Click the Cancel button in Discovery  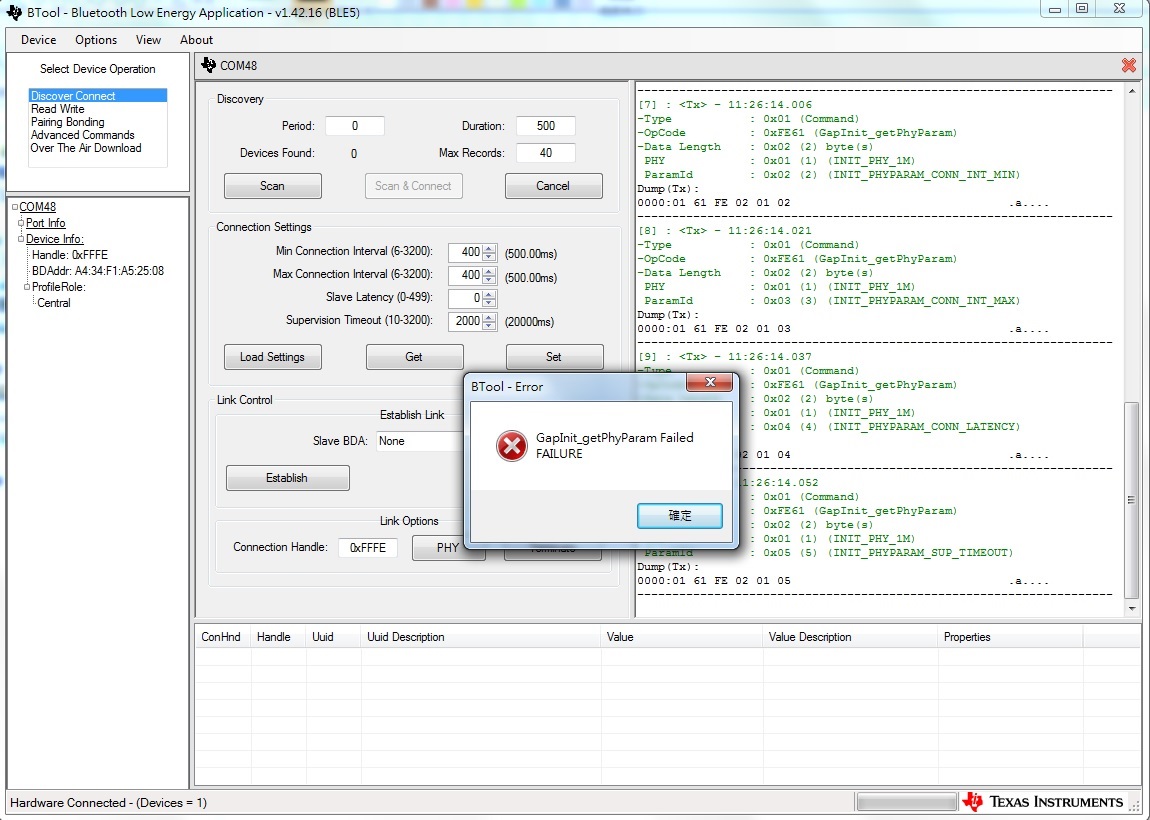(x=553, y=186)
